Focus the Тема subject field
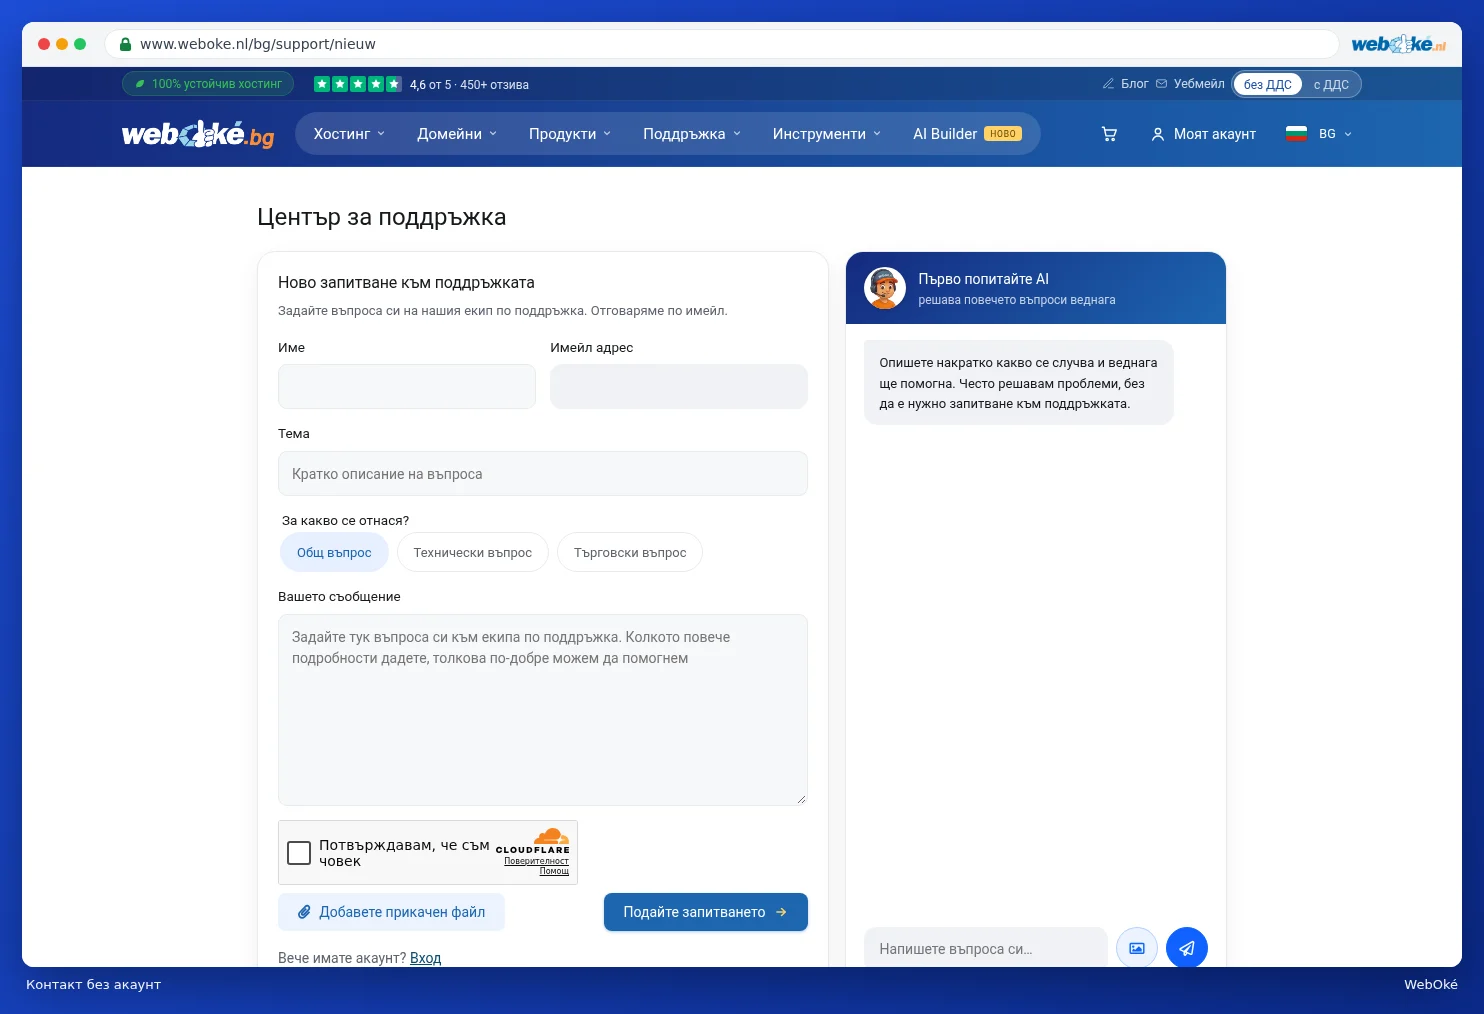Viewport: 1484px width, 1014px height. [x=543, y=474]
